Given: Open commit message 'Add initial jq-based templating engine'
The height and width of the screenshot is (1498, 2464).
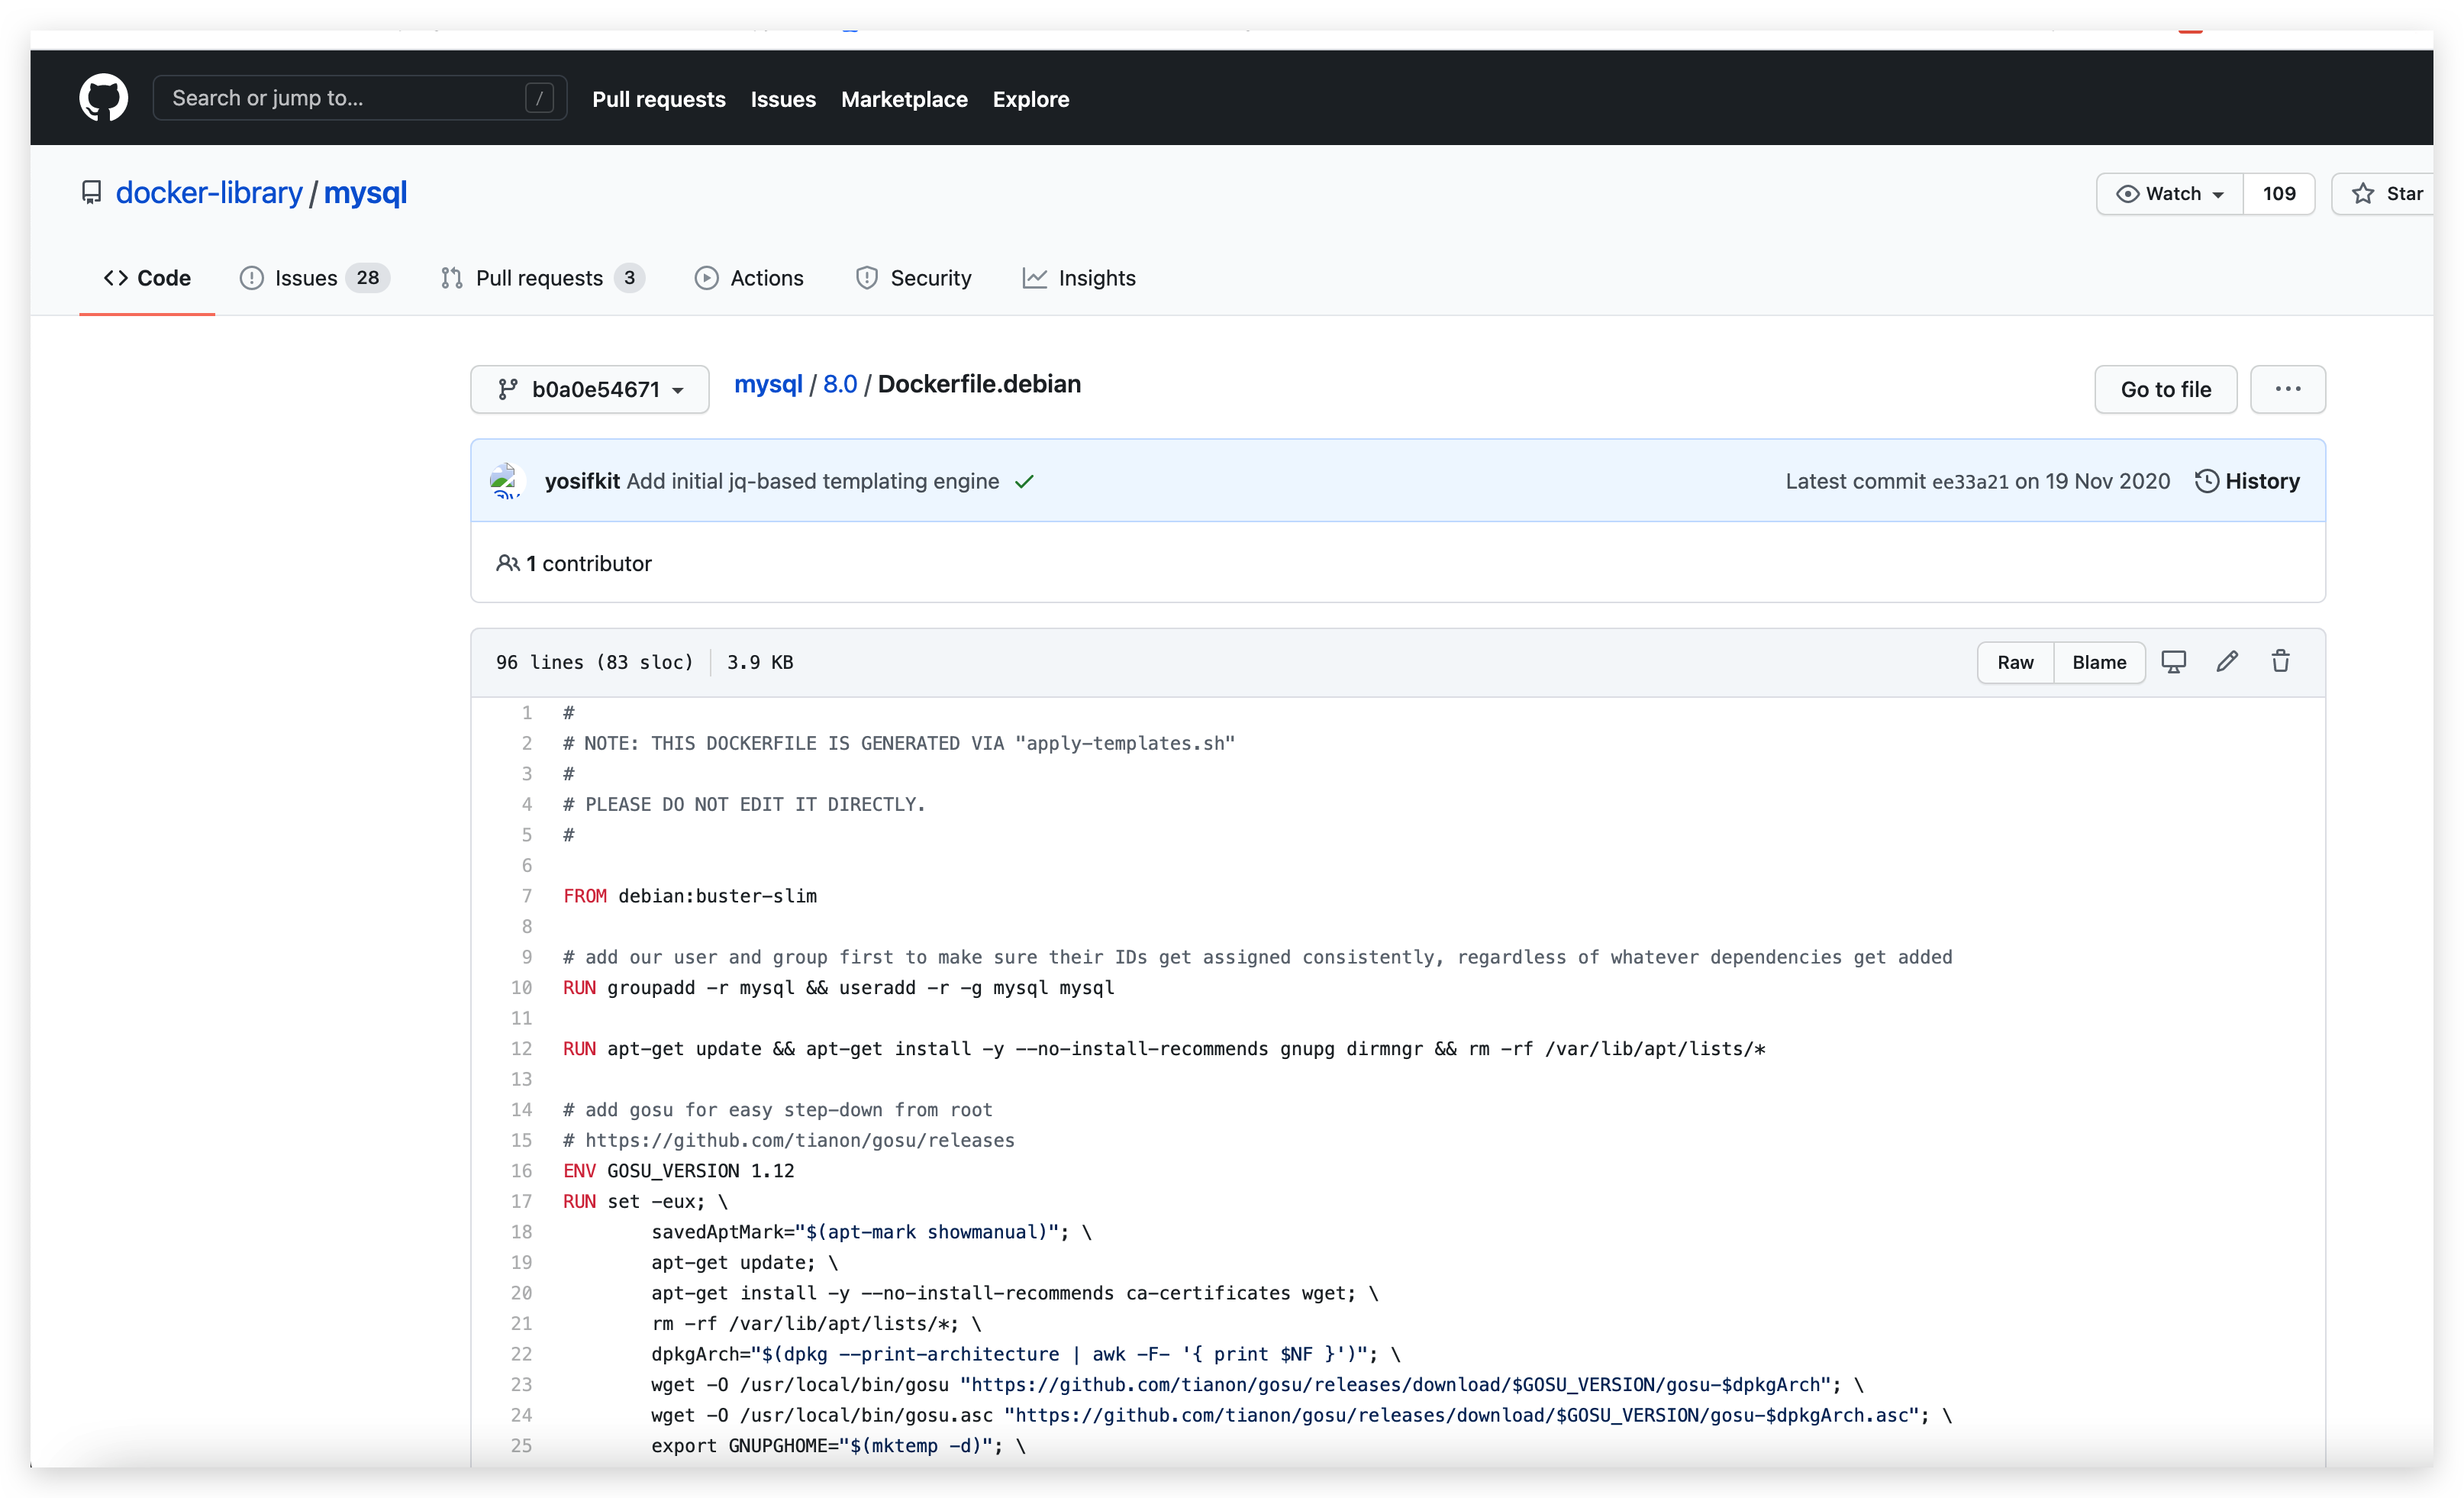Looking at the screenshot, I should pos(813,481).
